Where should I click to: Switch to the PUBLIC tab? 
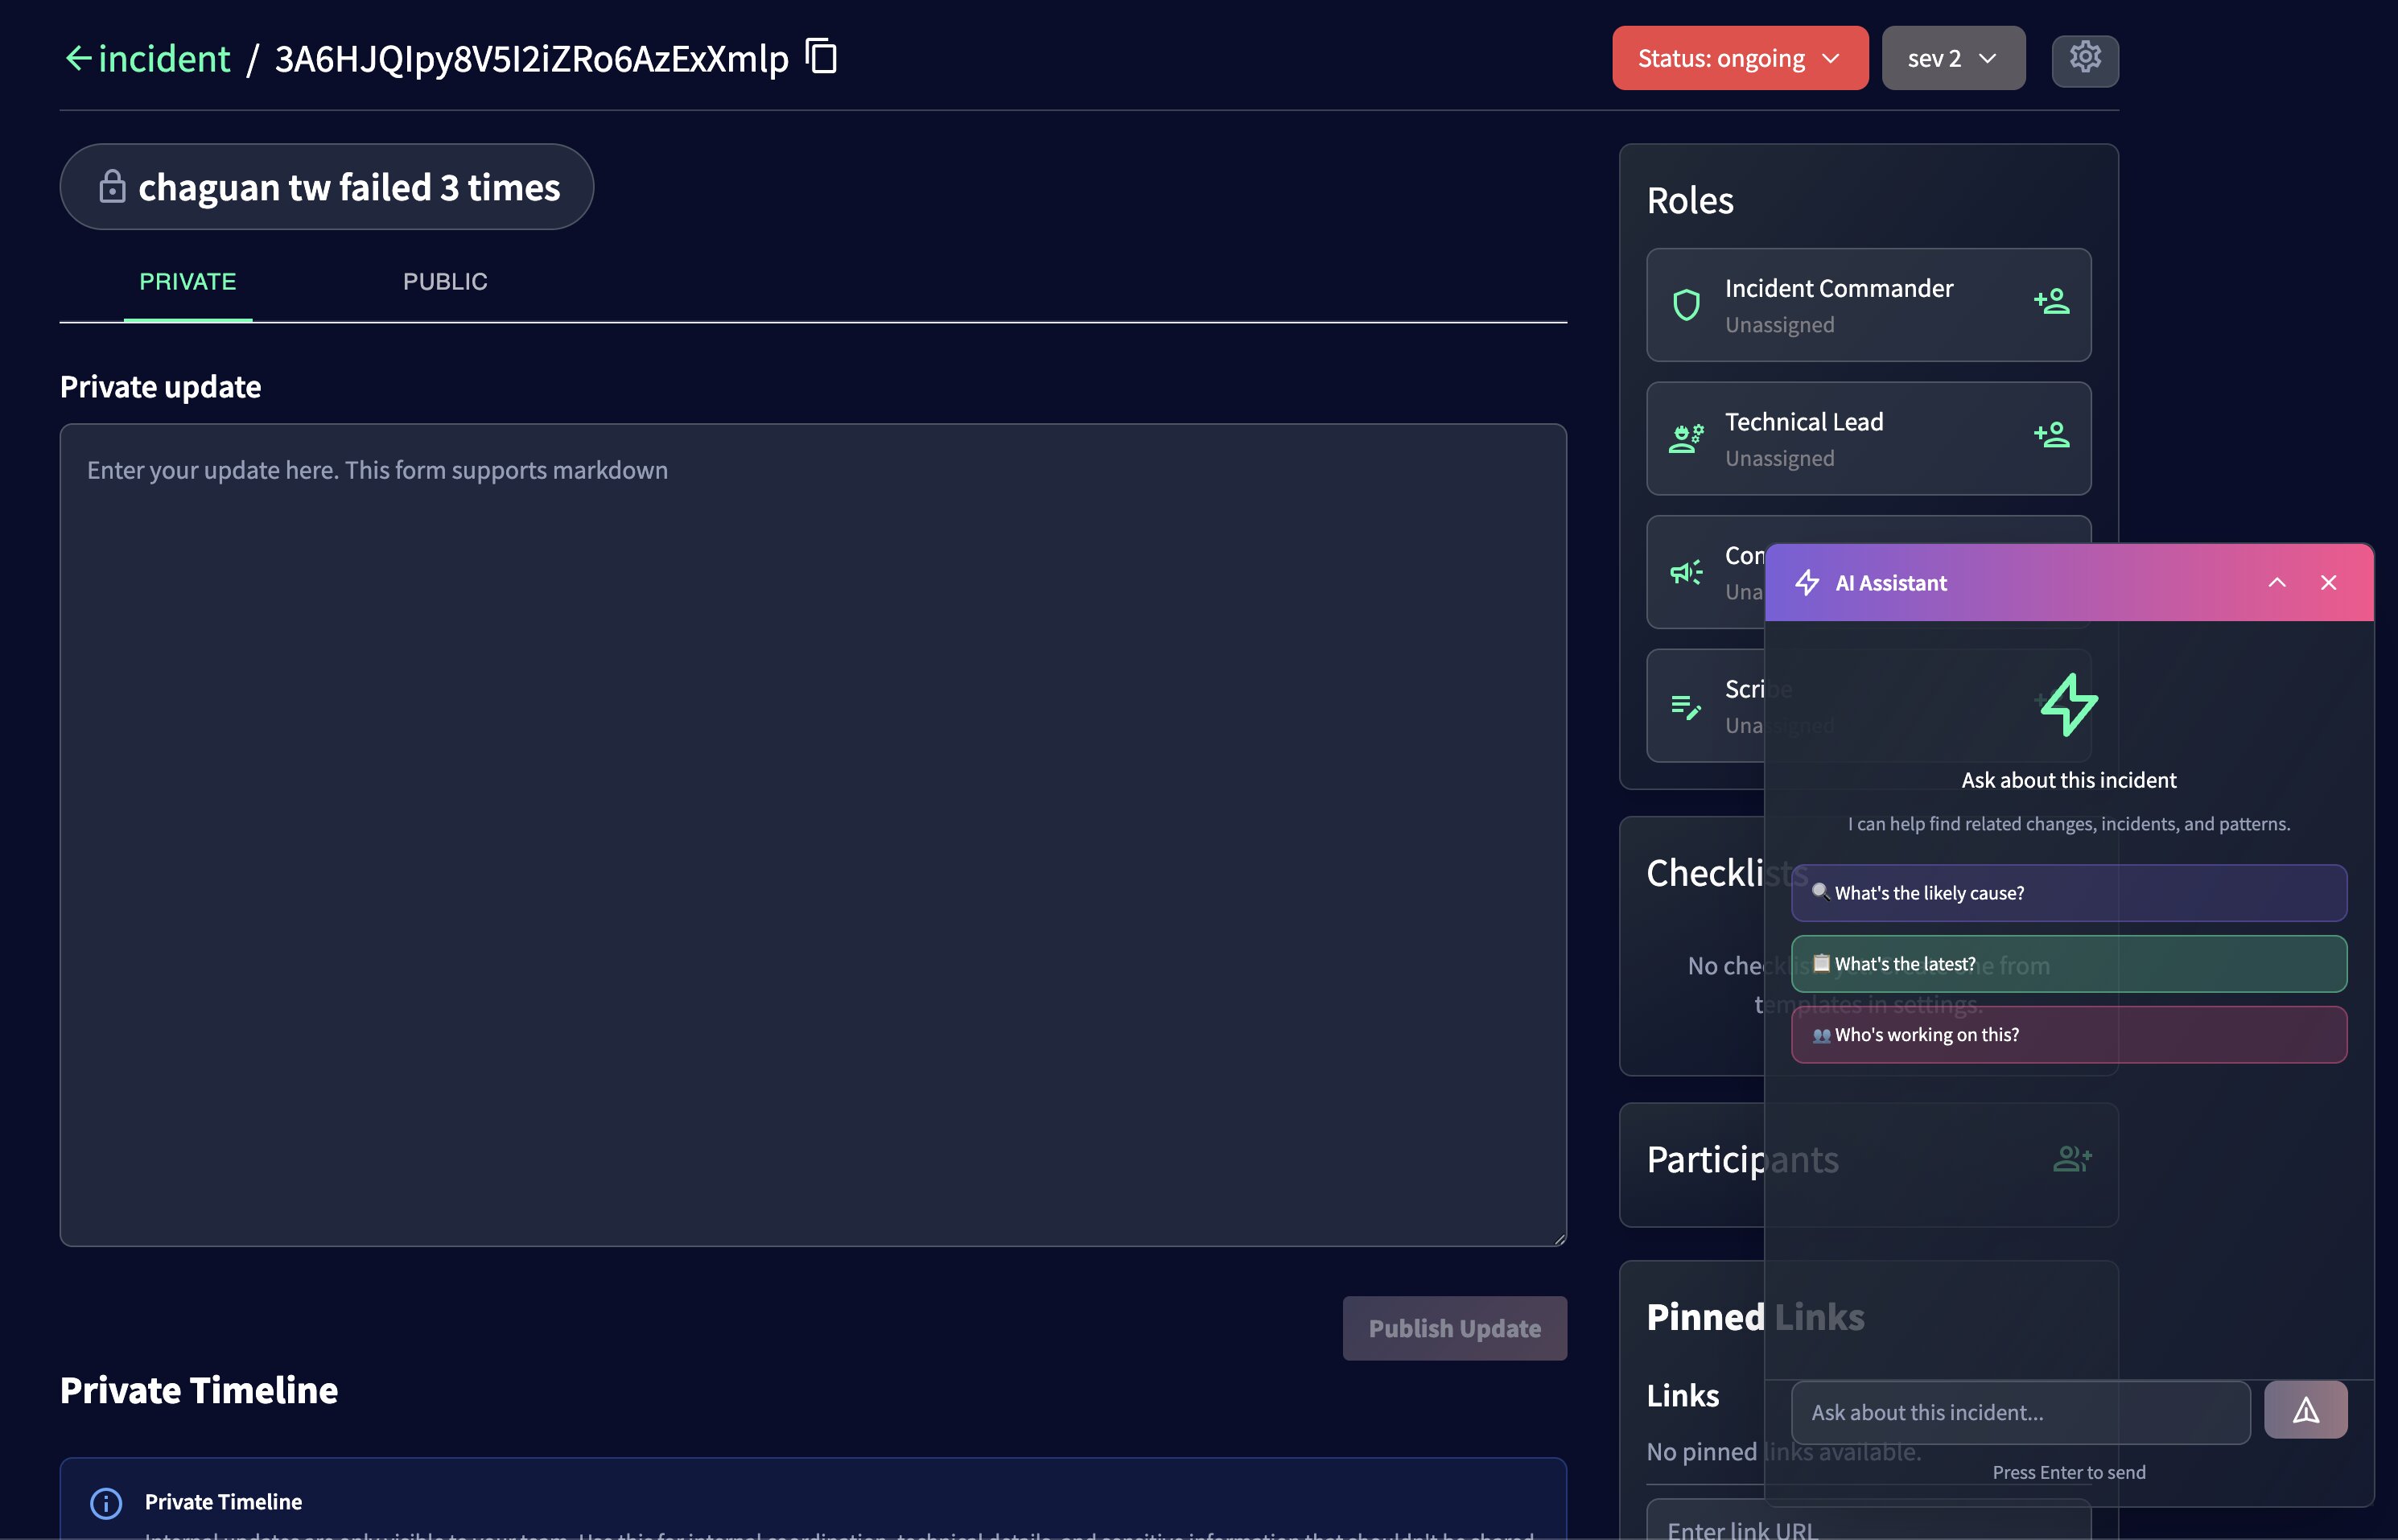[445, 281]
